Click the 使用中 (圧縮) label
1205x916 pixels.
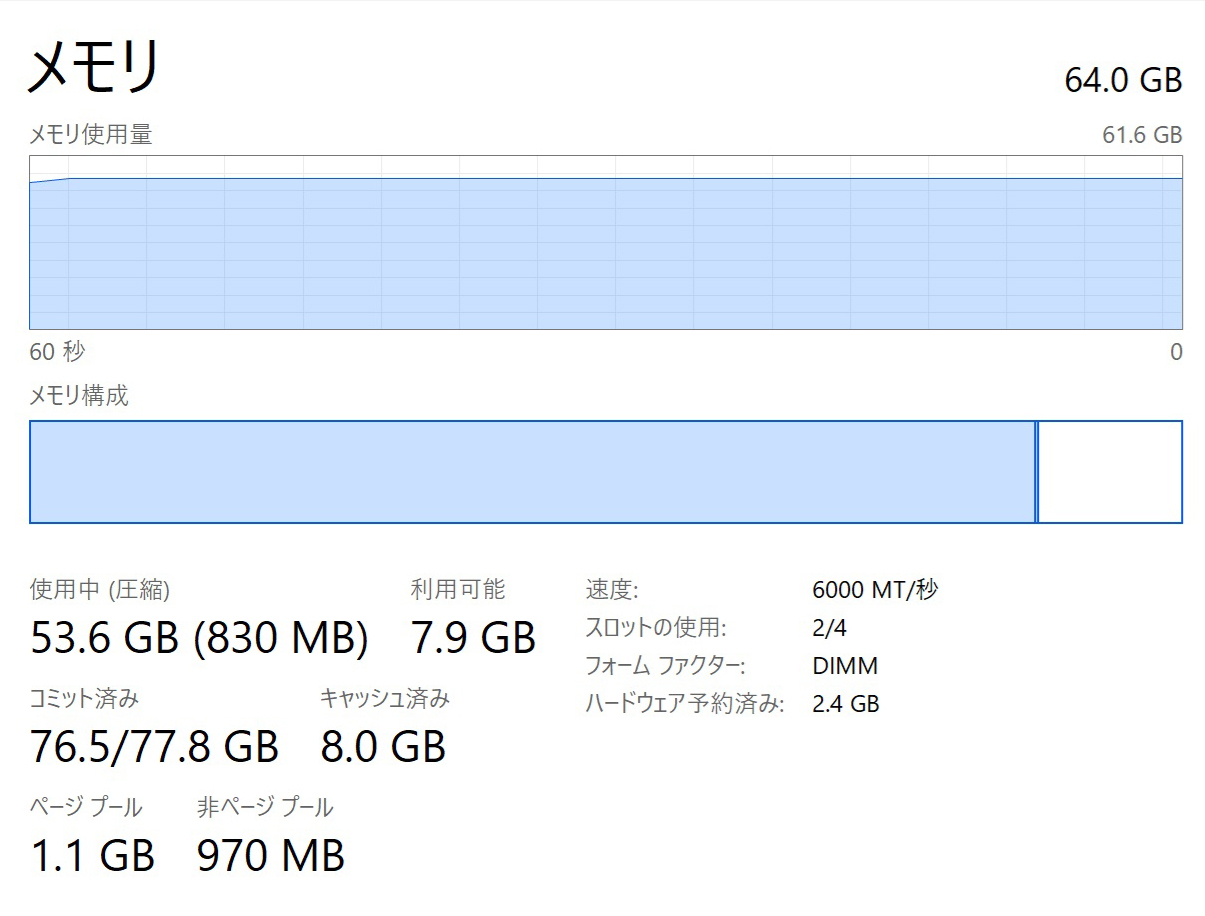[100, 590]
